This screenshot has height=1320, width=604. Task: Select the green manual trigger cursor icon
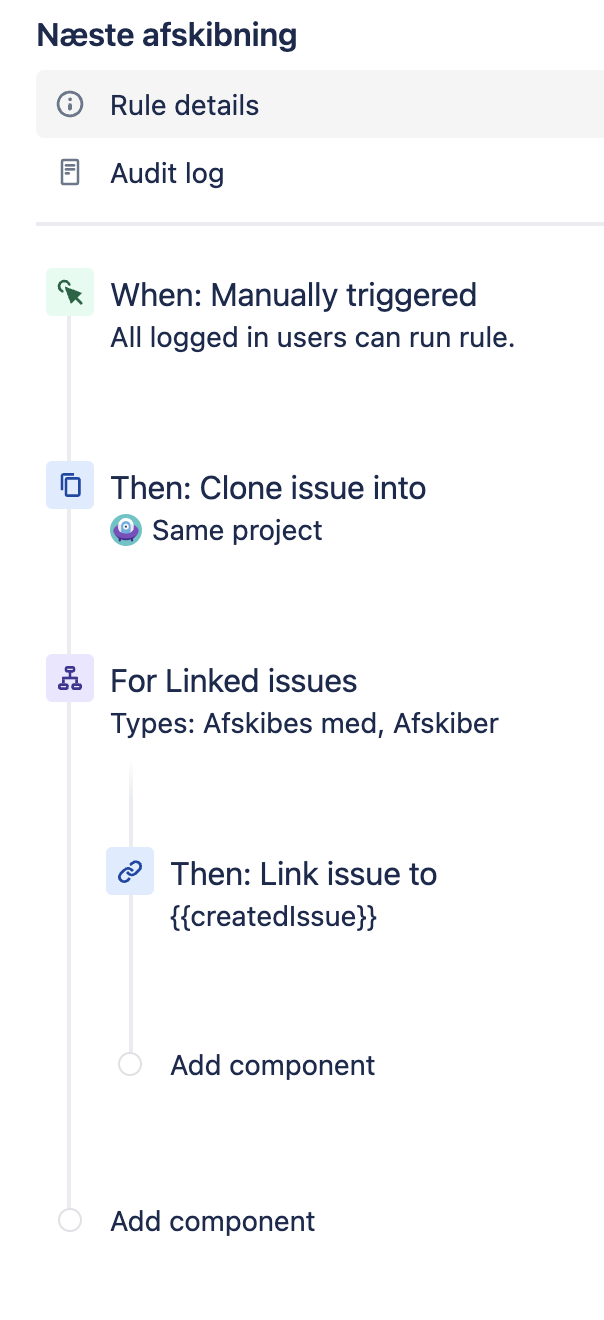click(70, 292)
